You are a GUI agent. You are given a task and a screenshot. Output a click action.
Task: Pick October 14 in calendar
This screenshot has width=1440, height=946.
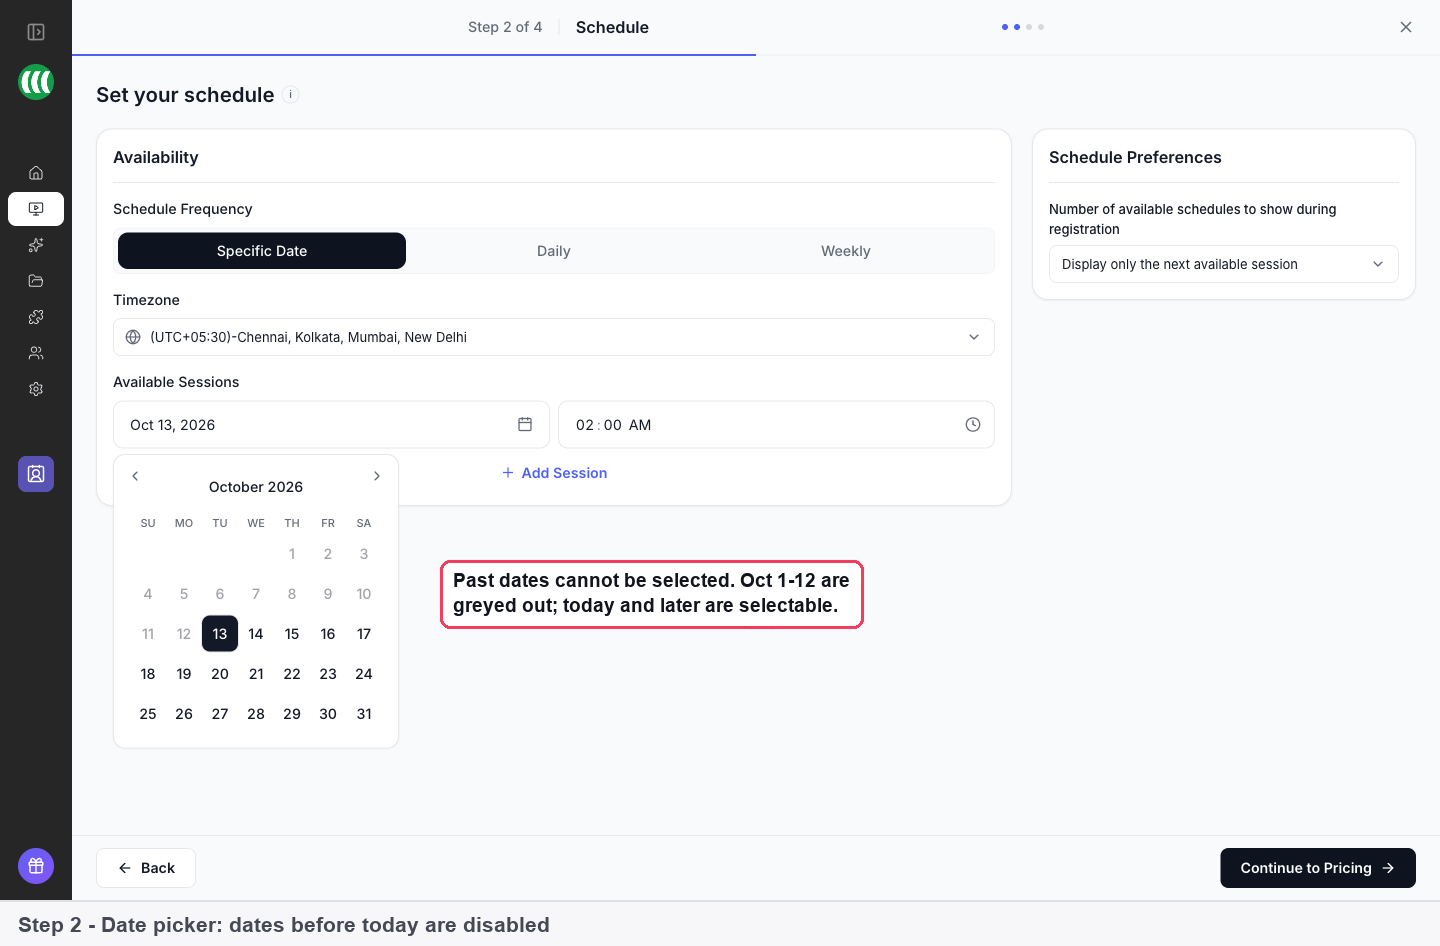point(256,634)
